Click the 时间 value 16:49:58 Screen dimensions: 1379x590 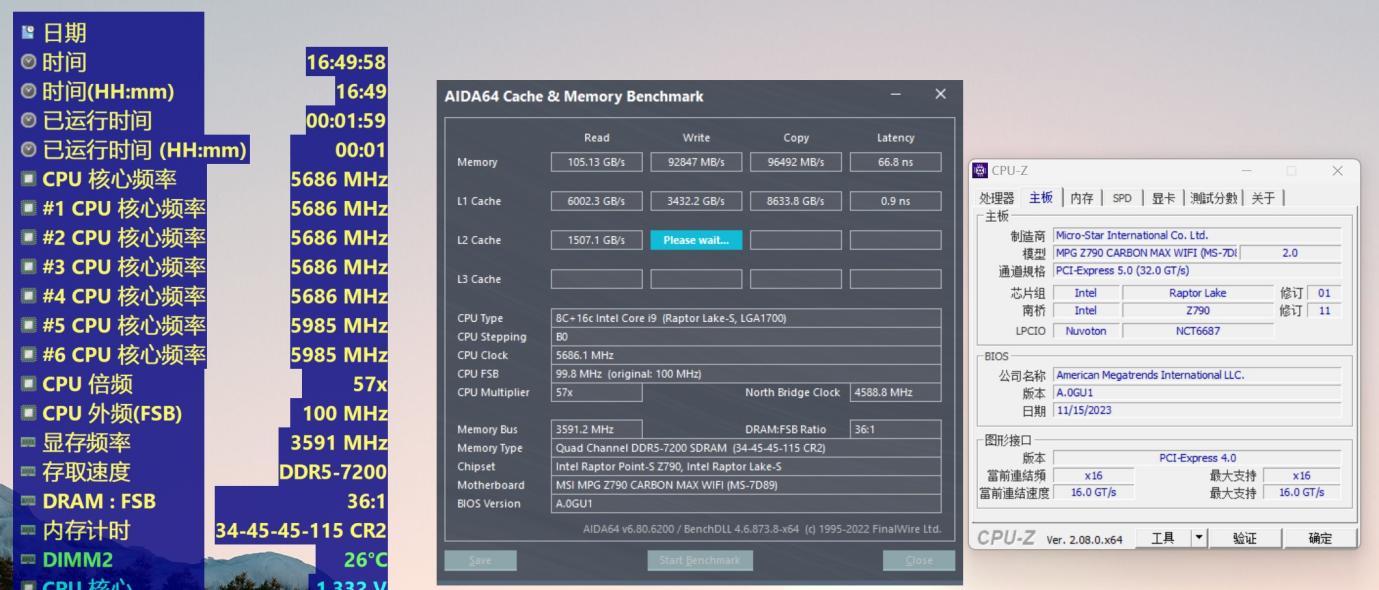pos(346,63)
